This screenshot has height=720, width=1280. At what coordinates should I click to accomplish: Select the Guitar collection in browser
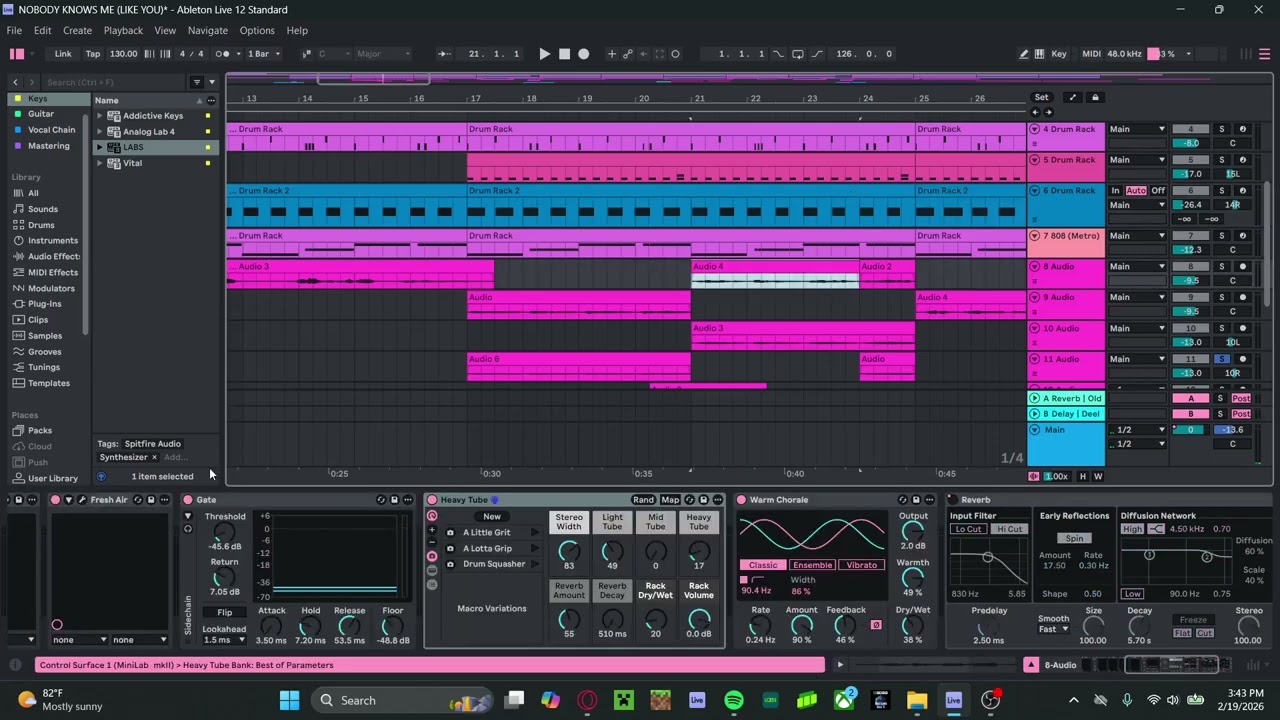pyautogui.click(x=41, y=114)
